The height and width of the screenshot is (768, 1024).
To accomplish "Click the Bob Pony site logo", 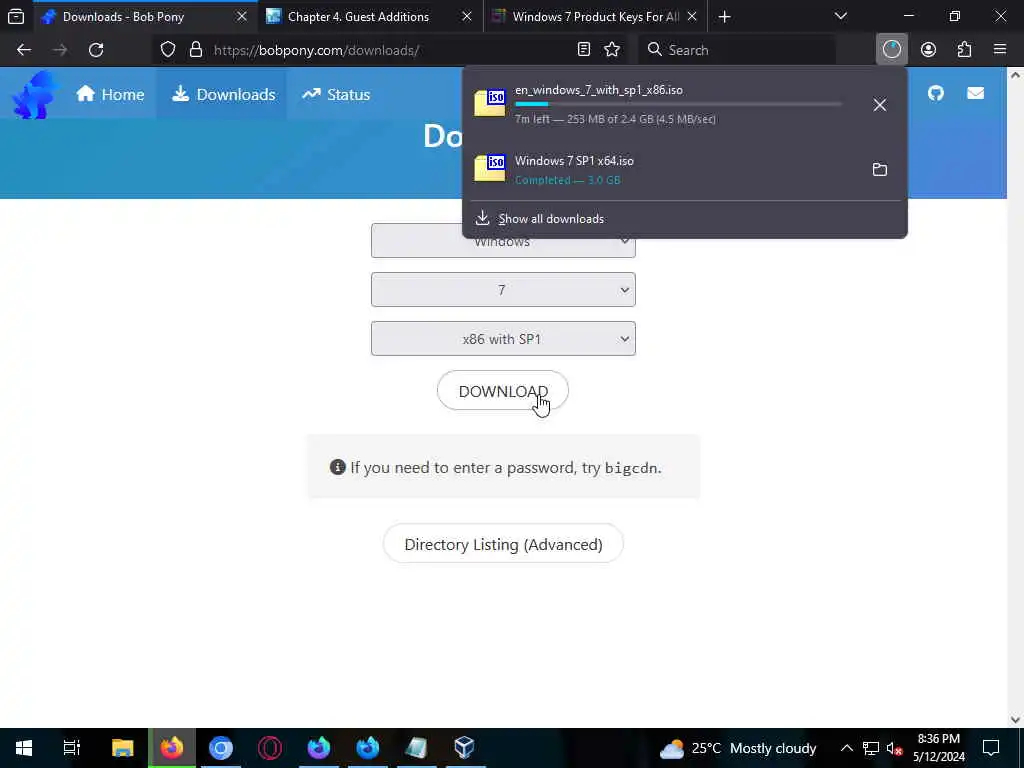I will [x=34, y=95].
